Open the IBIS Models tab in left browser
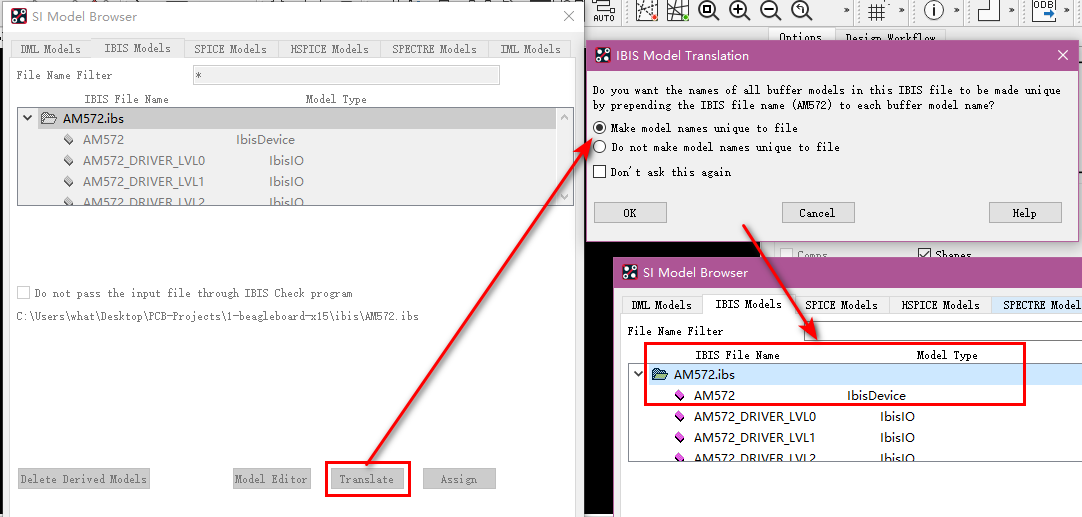The image size is (1082, 517). coord(137,48)
